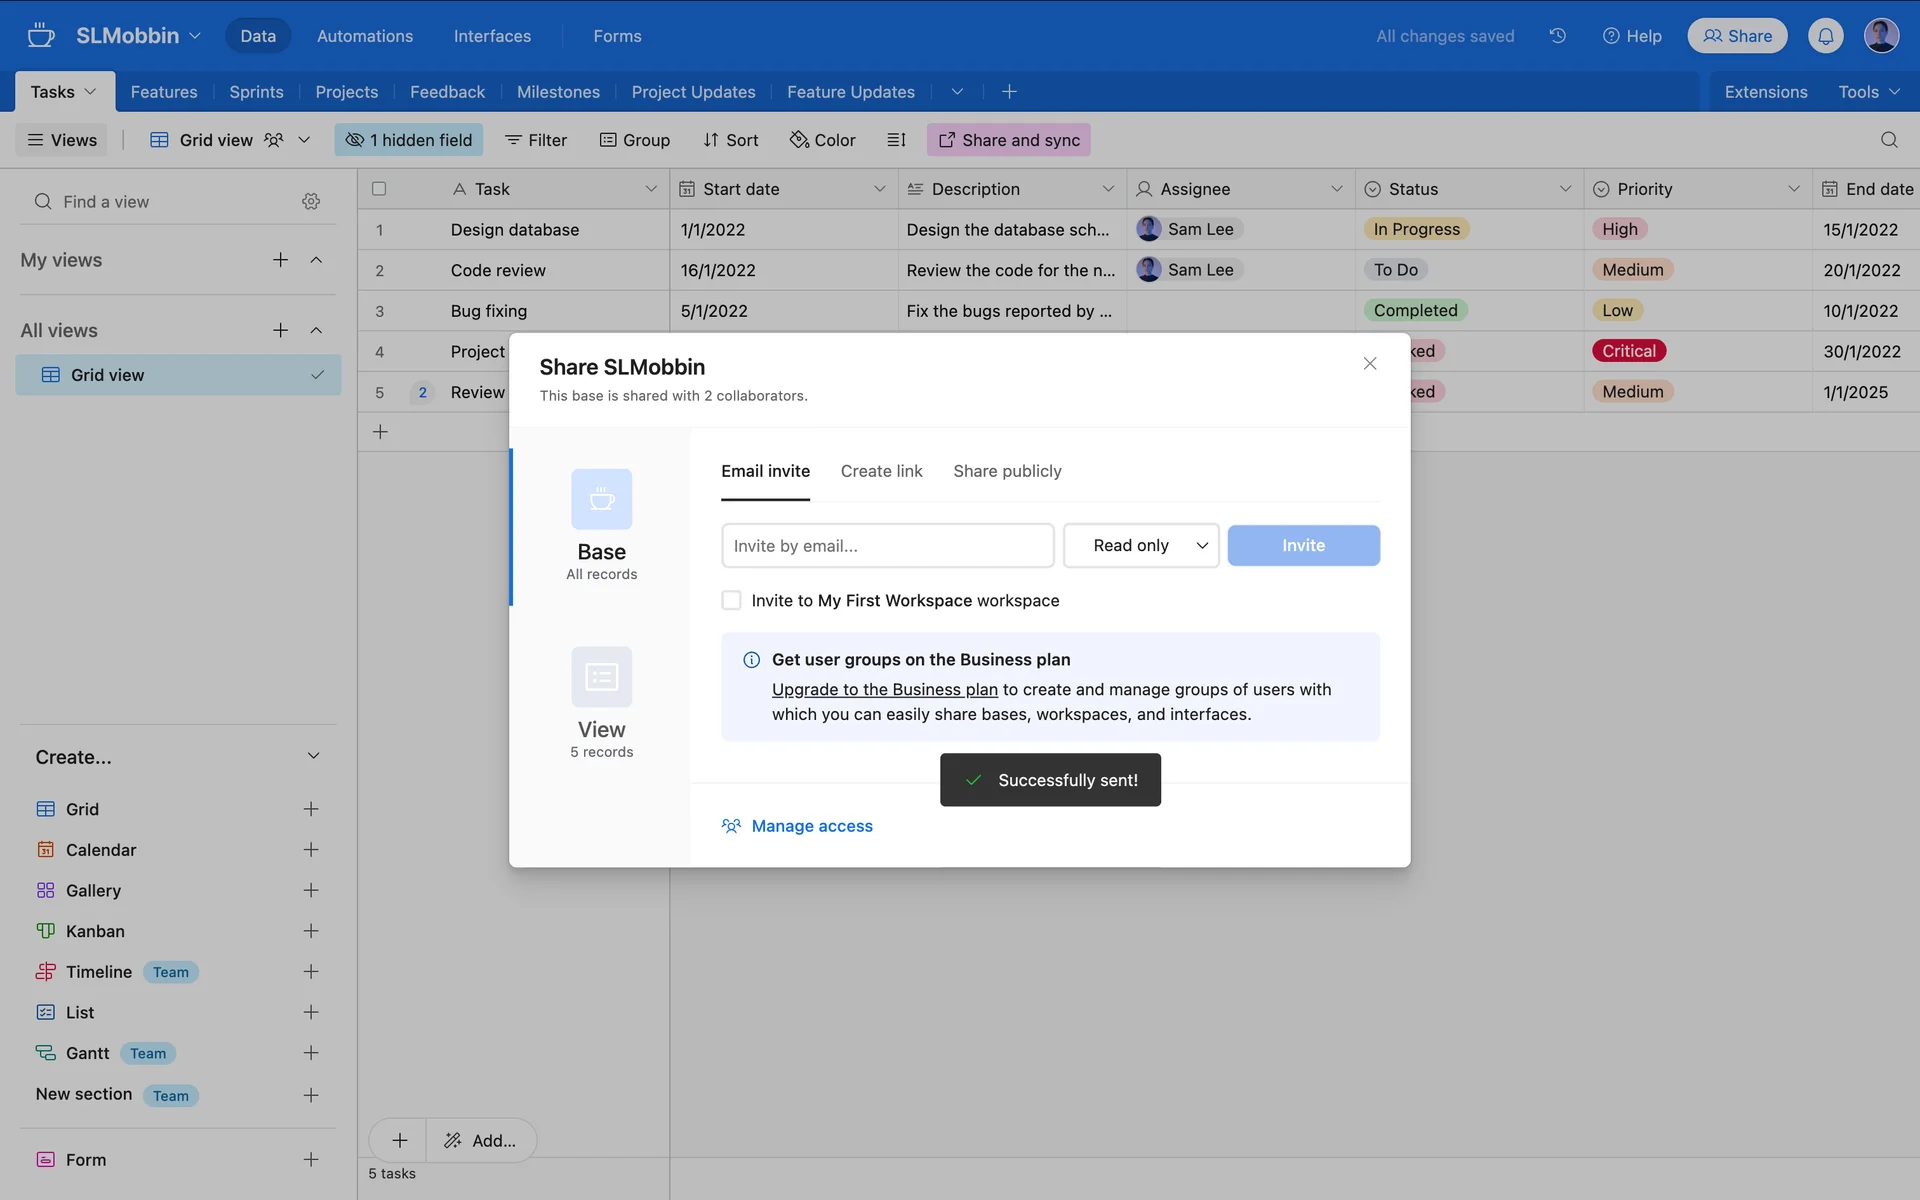Open base history clock icon
1920x1200 pixels.
1557,36
